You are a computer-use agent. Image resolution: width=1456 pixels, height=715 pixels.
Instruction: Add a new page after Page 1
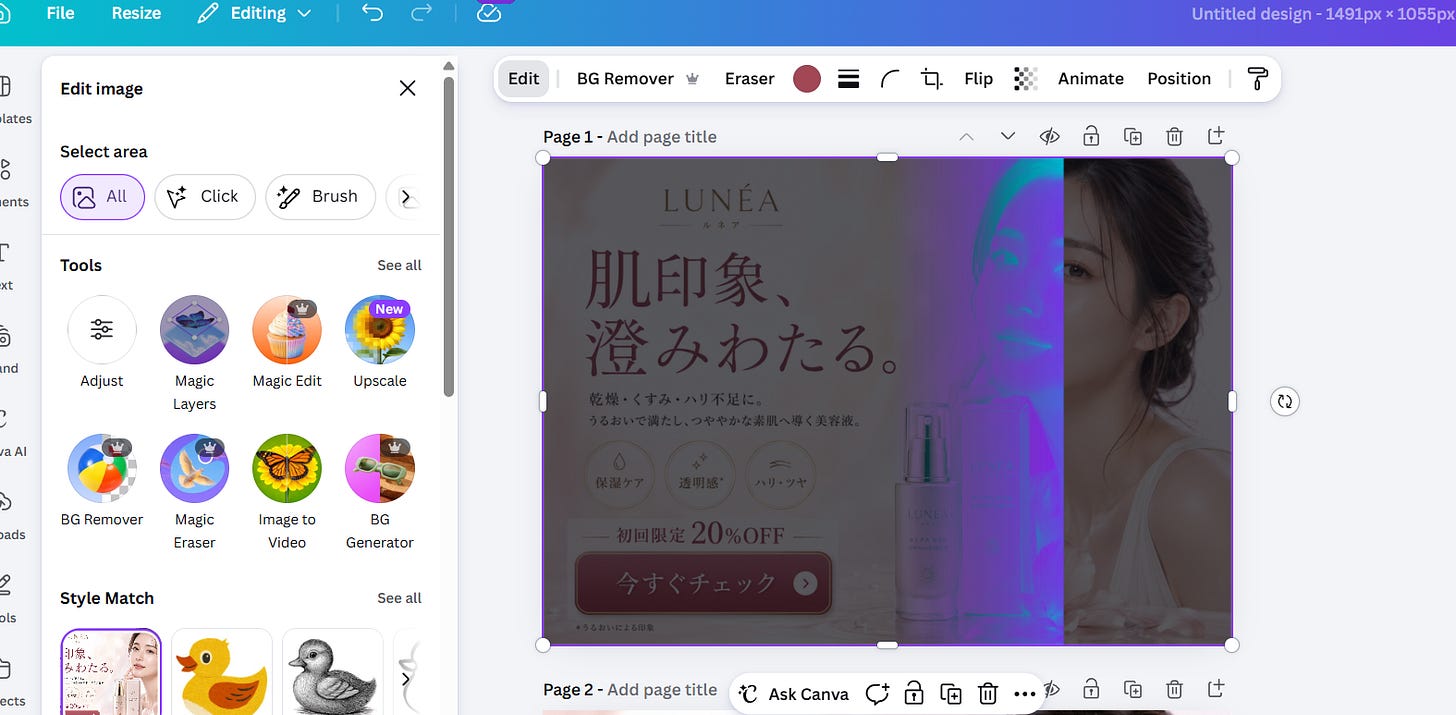[1216, 136]
